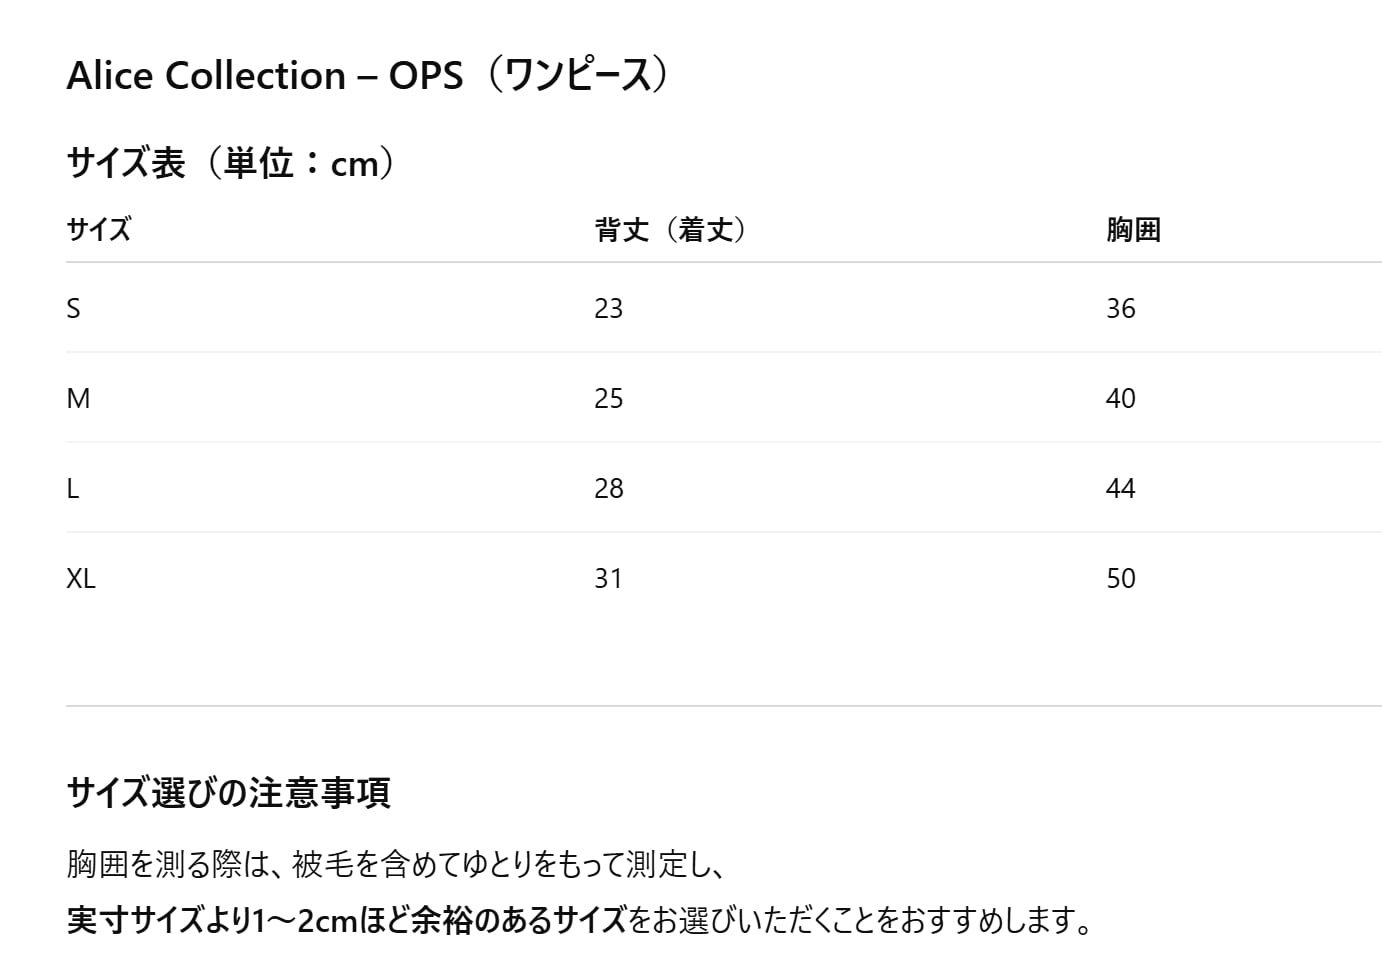The width and height of the screenshot is (1382, 959).
Task: Select the M size row label
Action: point(78,398)
